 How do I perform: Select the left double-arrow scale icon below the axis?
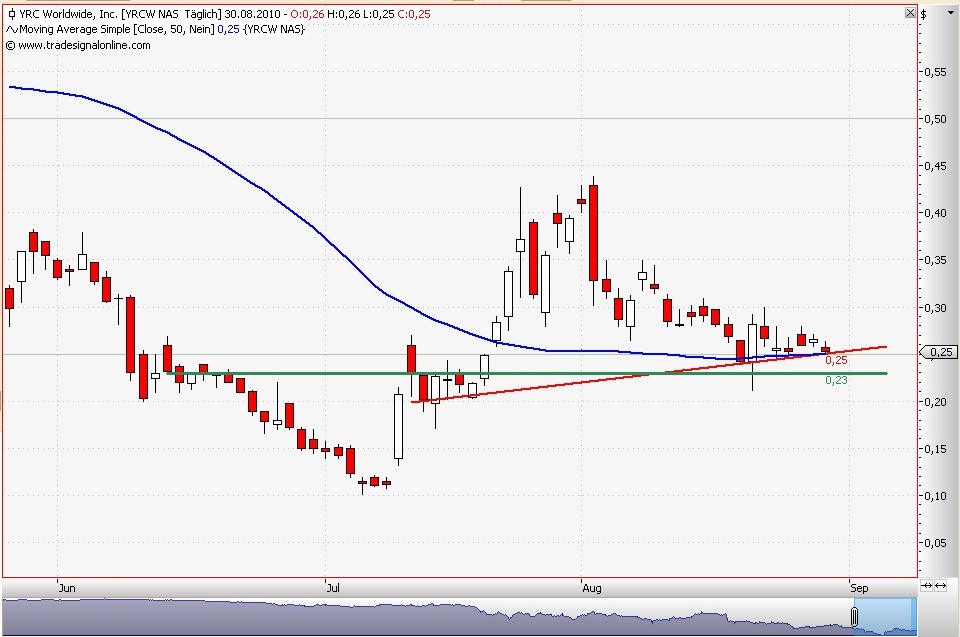[926, 586]
